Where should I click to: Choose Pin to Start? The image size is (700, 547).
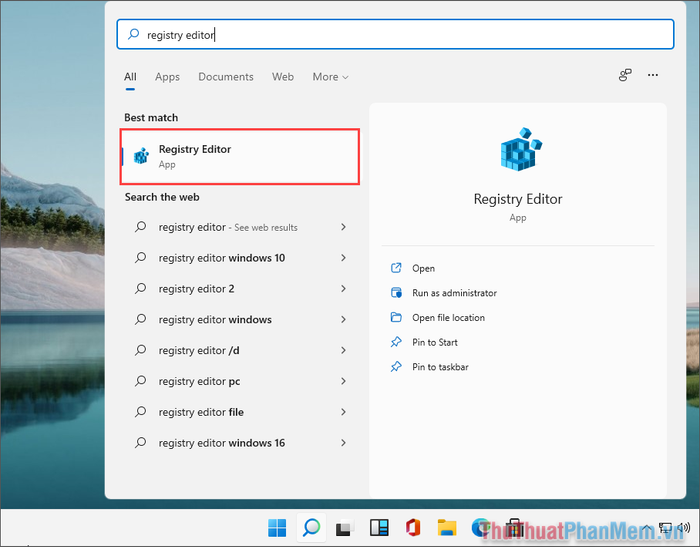(x=435, y=342)
